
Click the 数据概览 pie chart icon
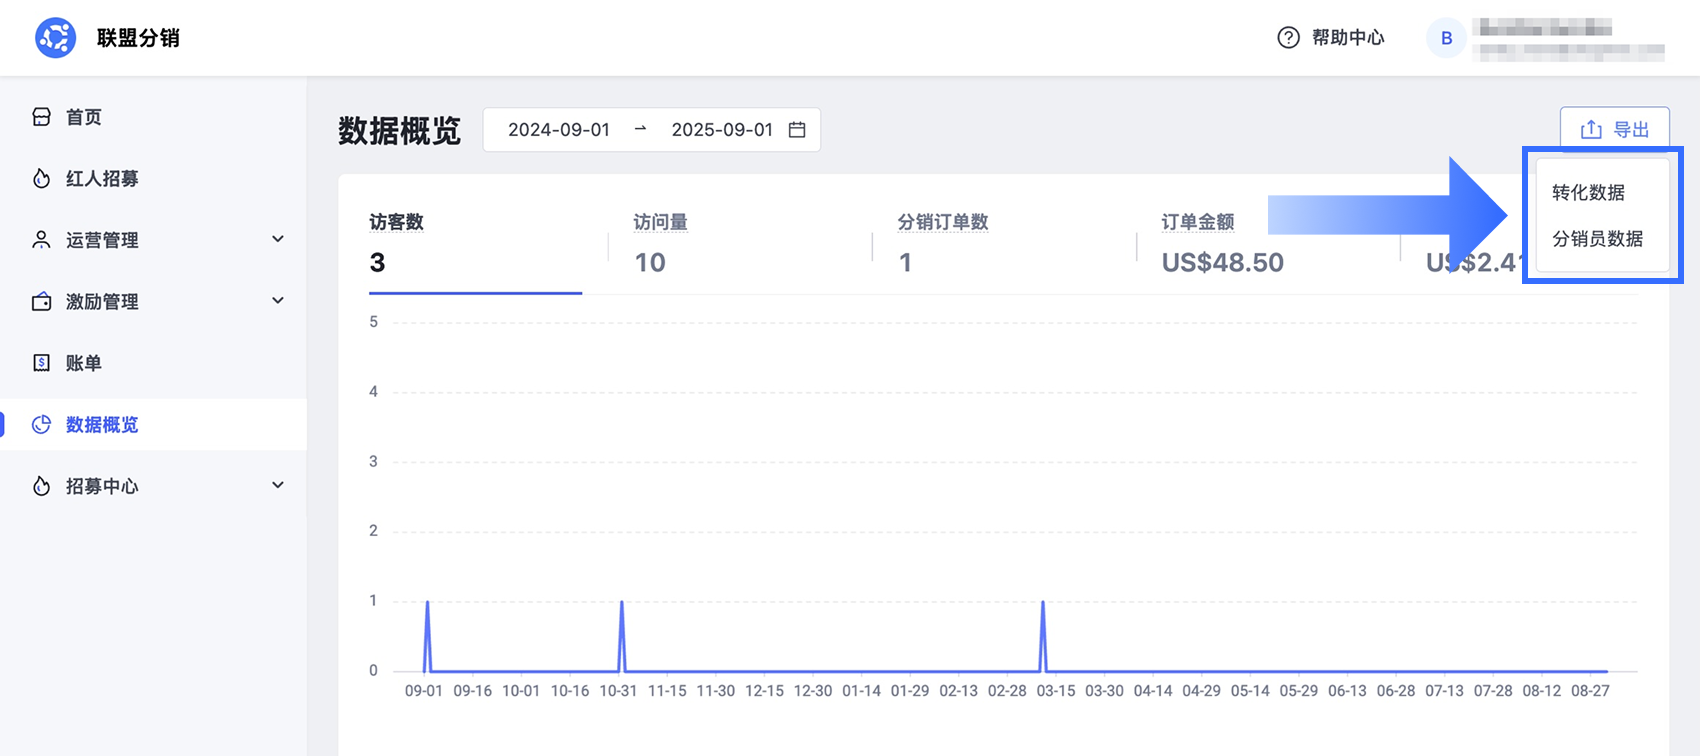[x=41, y=425]
